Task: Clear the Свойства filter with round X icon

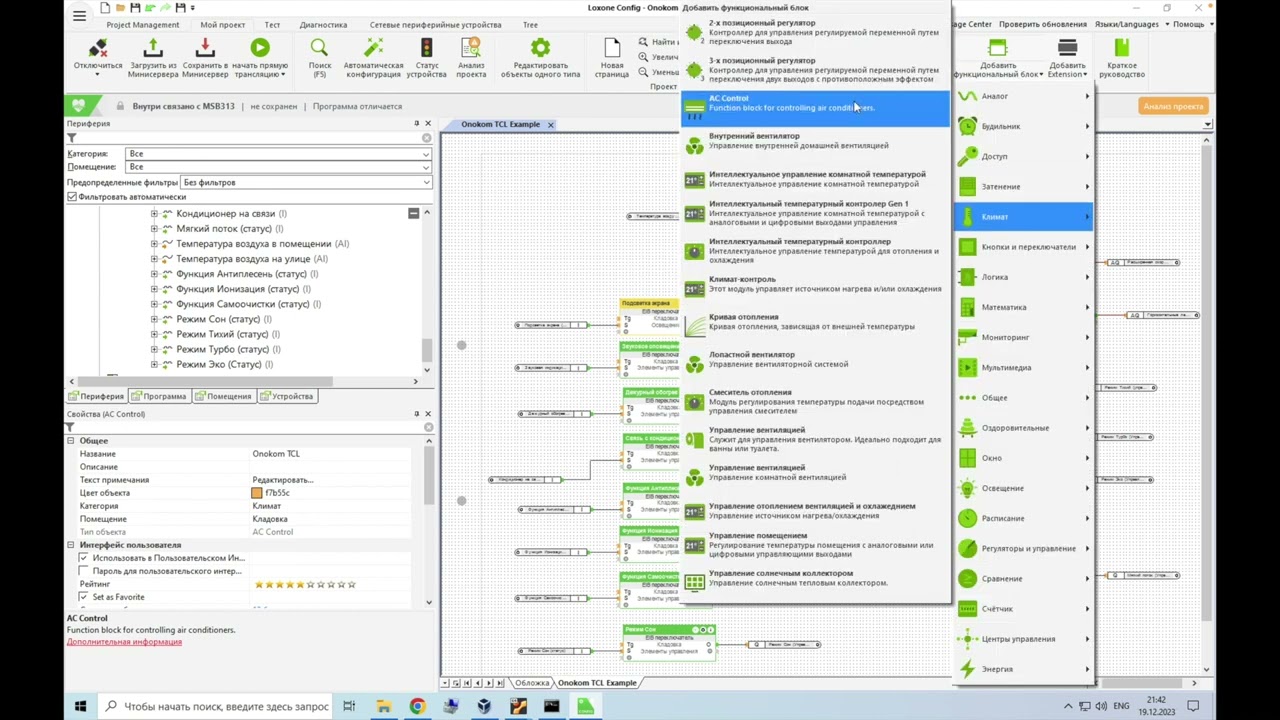Action: (x=428, y=427)
